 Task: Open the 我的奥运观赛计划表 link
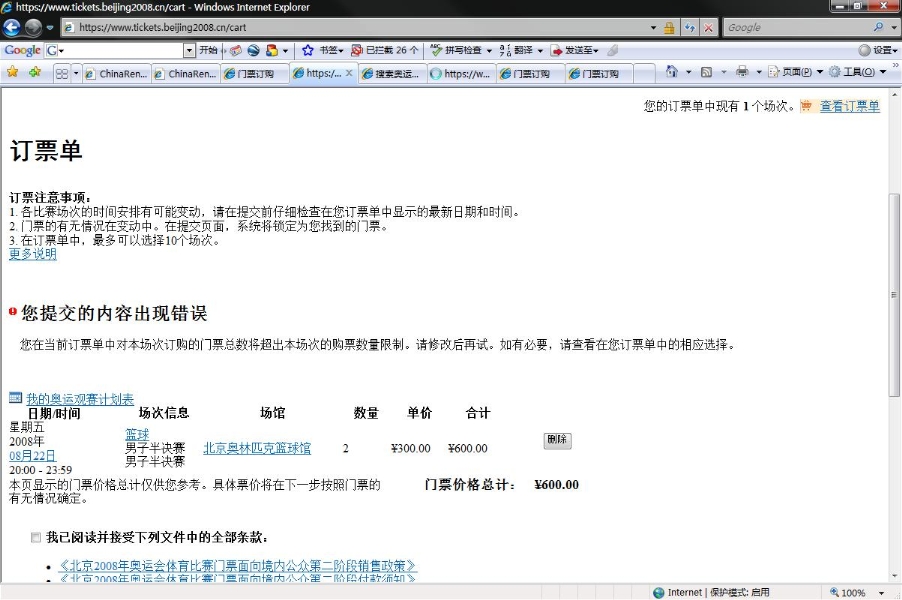(x=80, y=399)
